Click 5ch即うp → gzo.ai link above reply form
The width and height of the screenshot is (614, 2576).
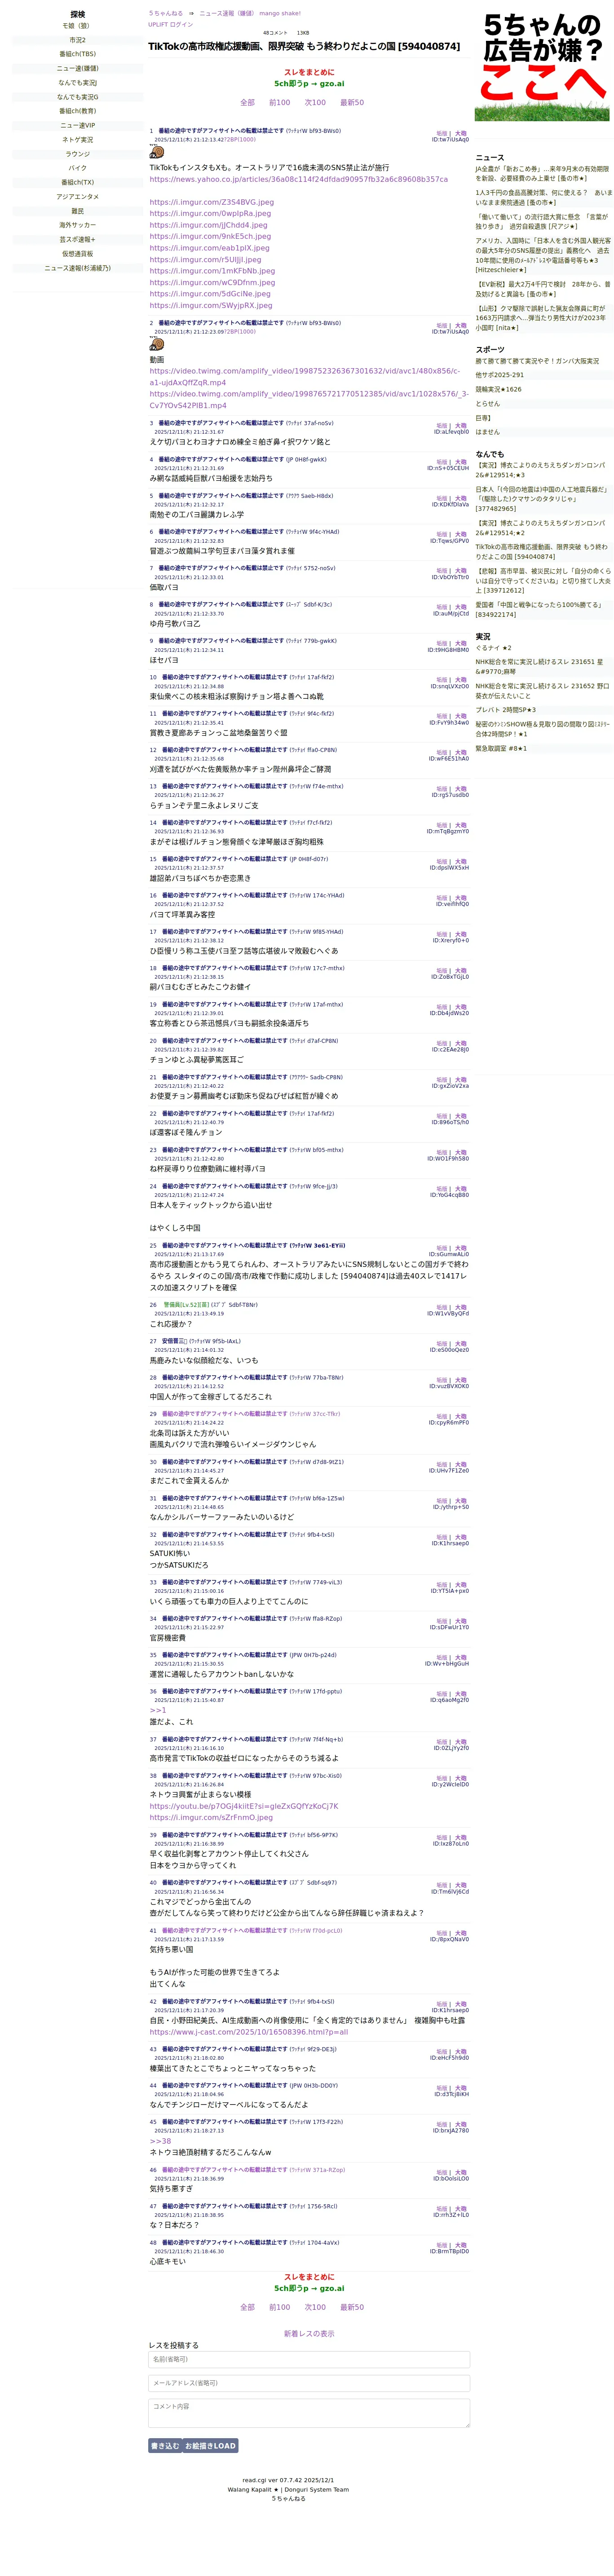pos(309,2288)
